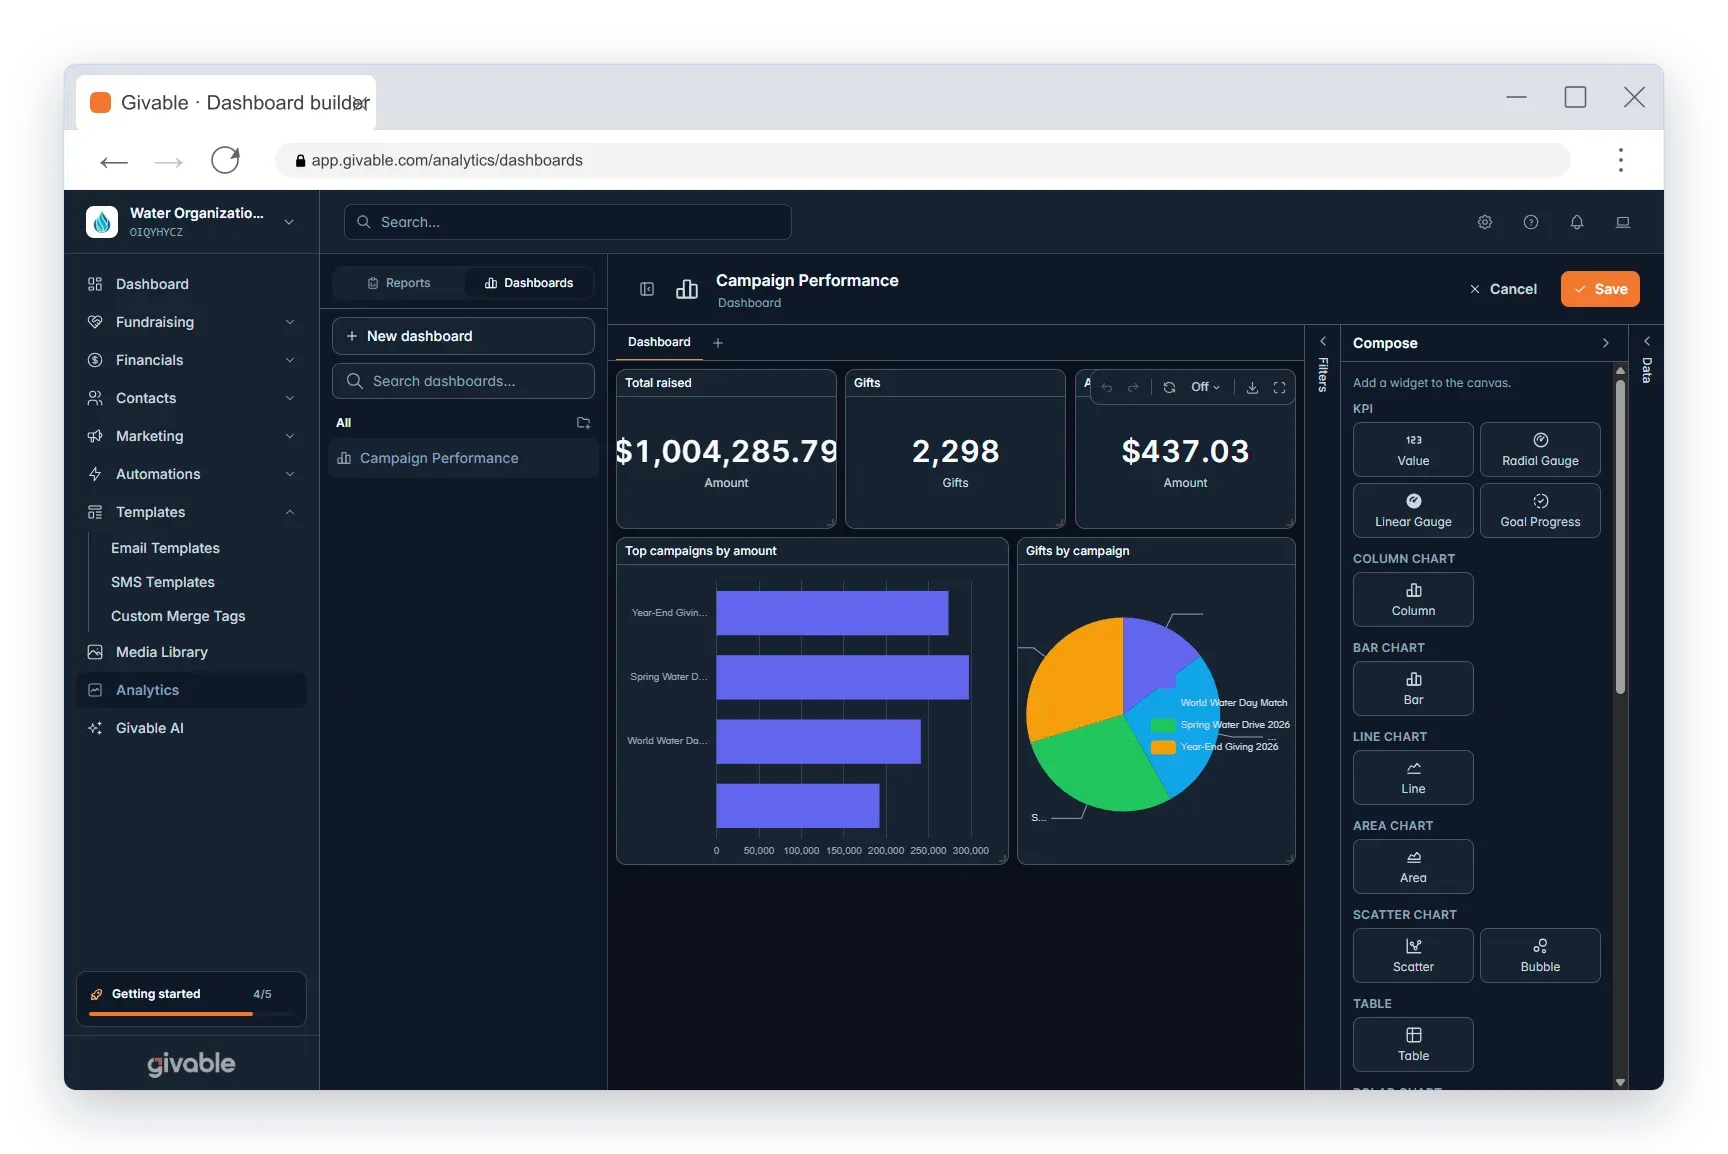This screenshot has width=1728, height=1154.
Task: Open Media Library in sidebar
Action: (191, 652)
